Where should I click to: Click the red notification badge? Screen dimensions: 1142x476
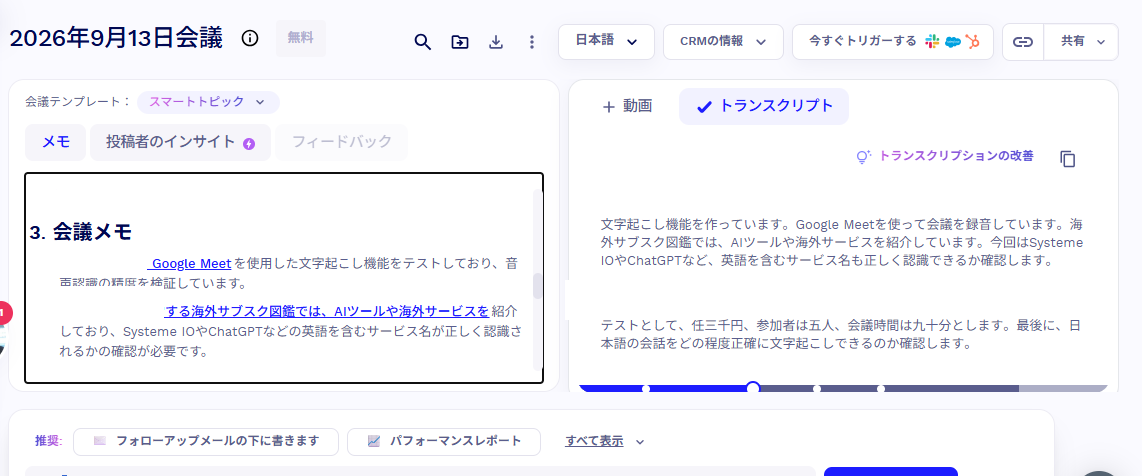click(4, 313)
